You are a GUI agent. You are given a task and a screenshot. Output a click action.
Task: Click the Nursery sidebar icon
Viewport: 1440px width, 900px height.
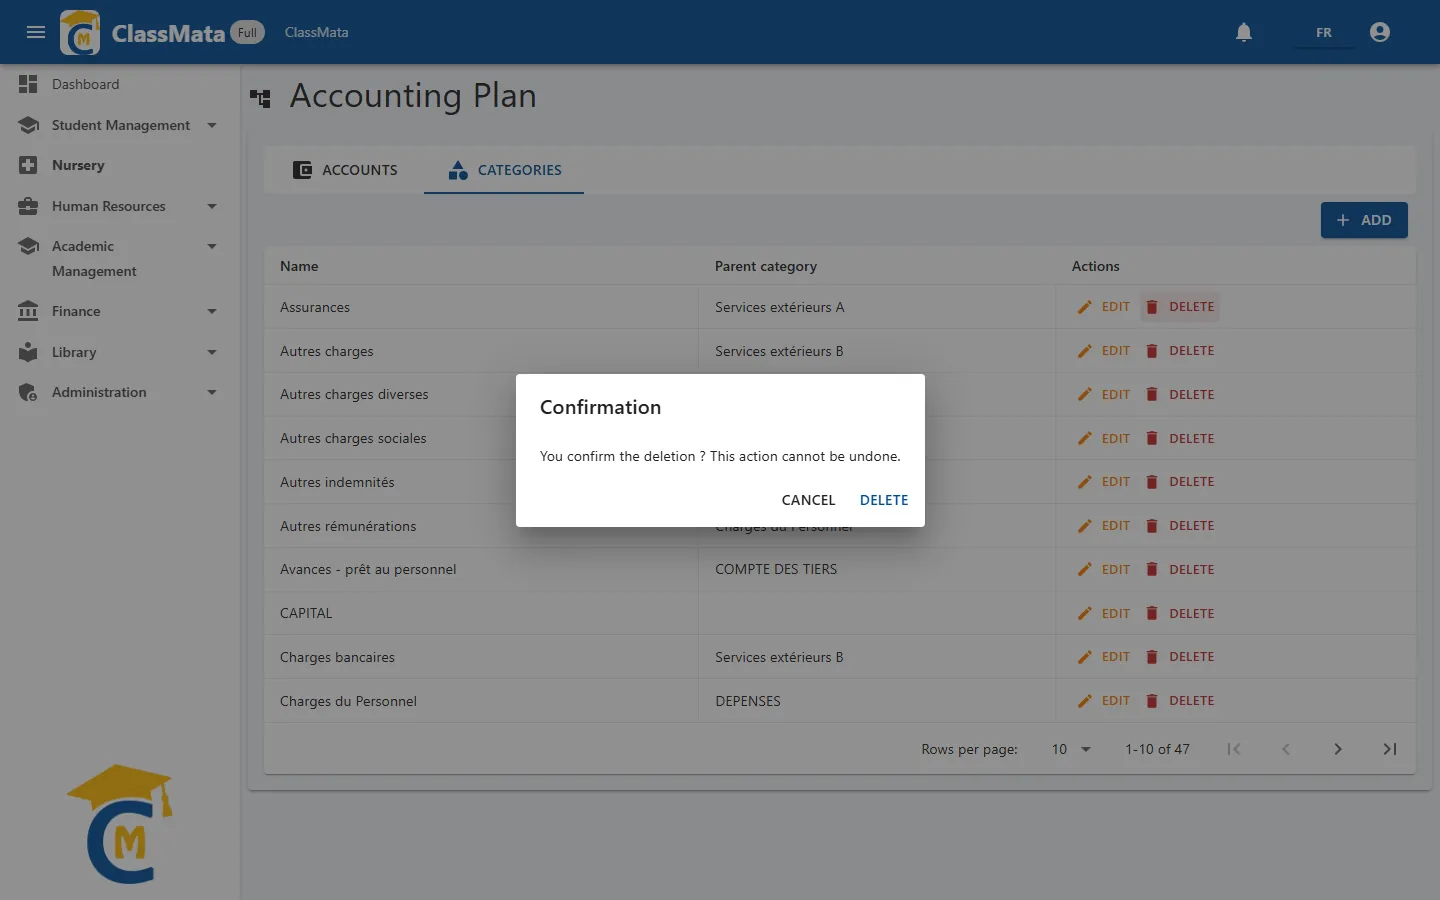click(x=28, y=165)
